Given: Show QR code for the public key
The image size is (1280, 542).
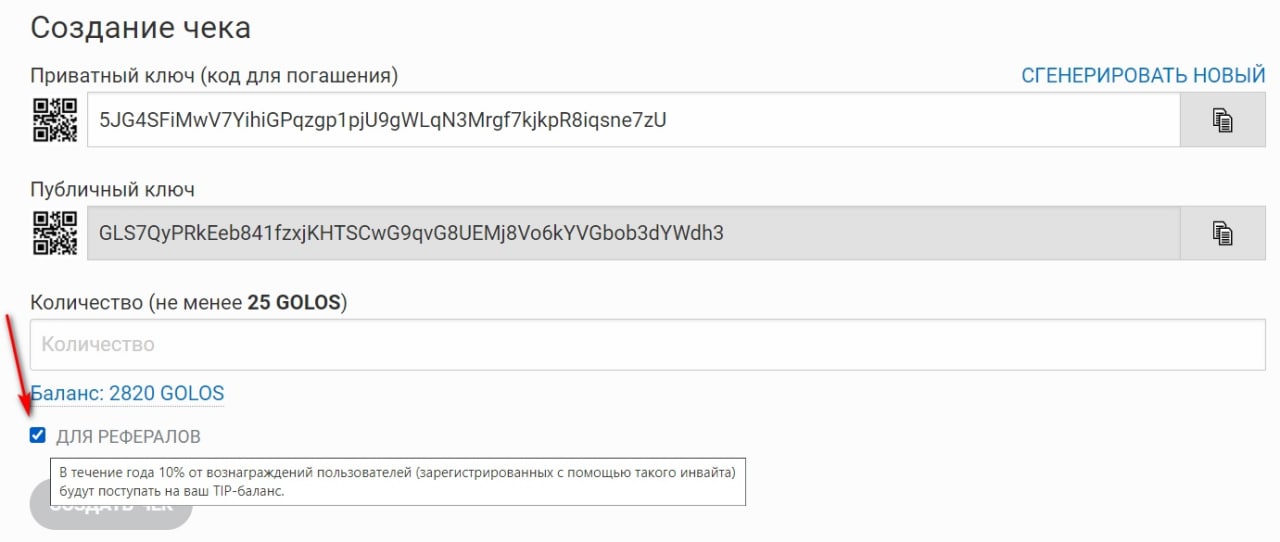Looking at the screenshot, I should (x=55, y=233).
